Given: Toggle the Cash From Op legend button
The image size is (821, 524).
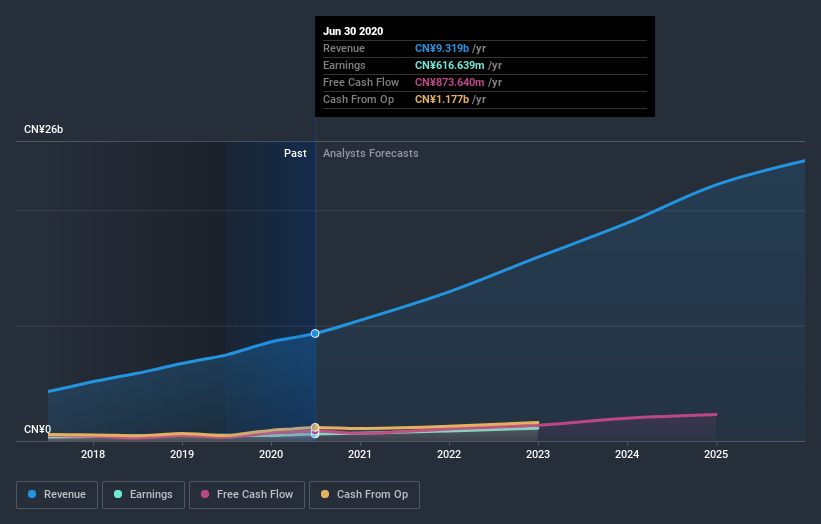Looking at the screenshot, I should 364,495.
